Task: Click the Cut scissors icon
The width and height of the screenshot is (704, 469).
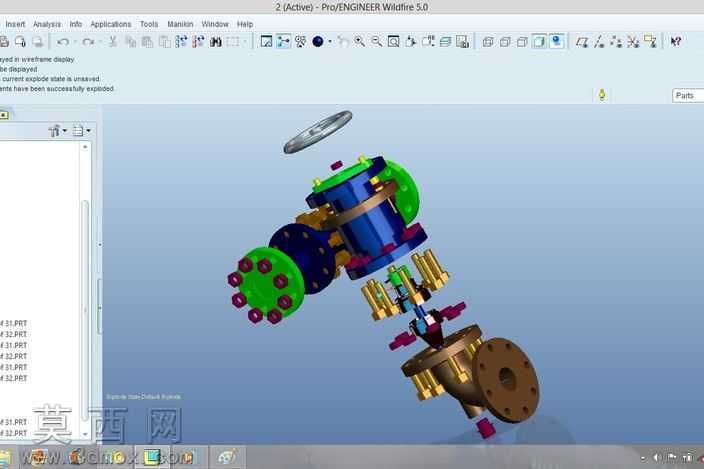Action: [x=113, y=42]
